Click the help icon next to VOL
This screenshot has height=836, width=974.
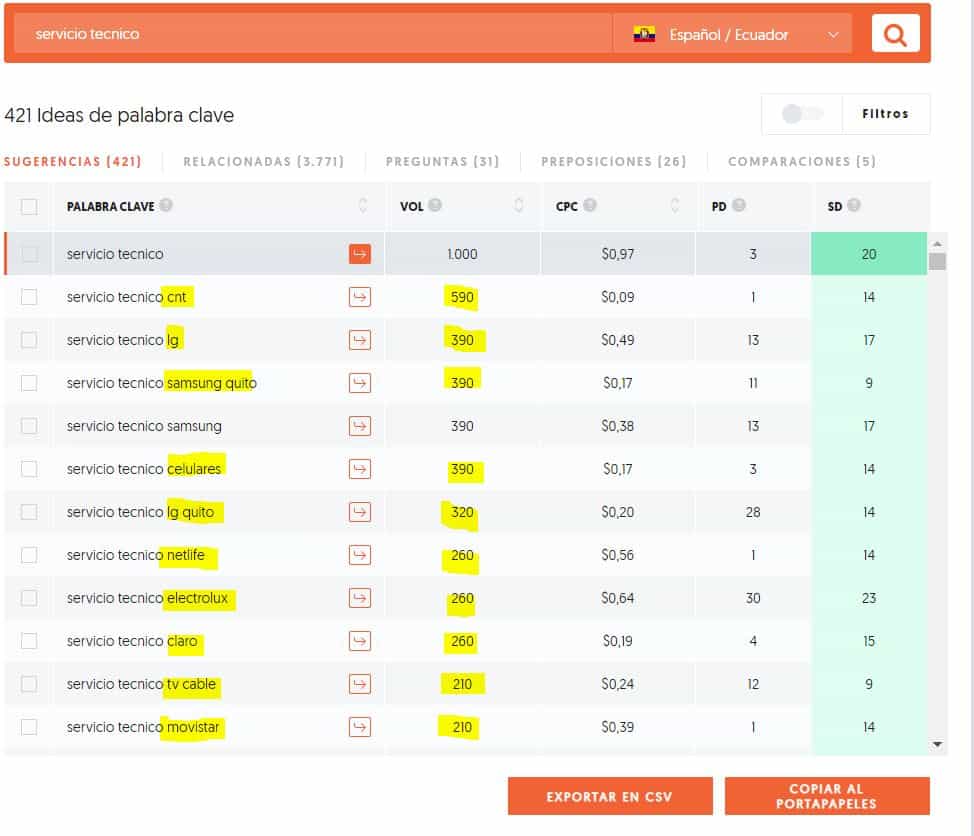[435, 205]
